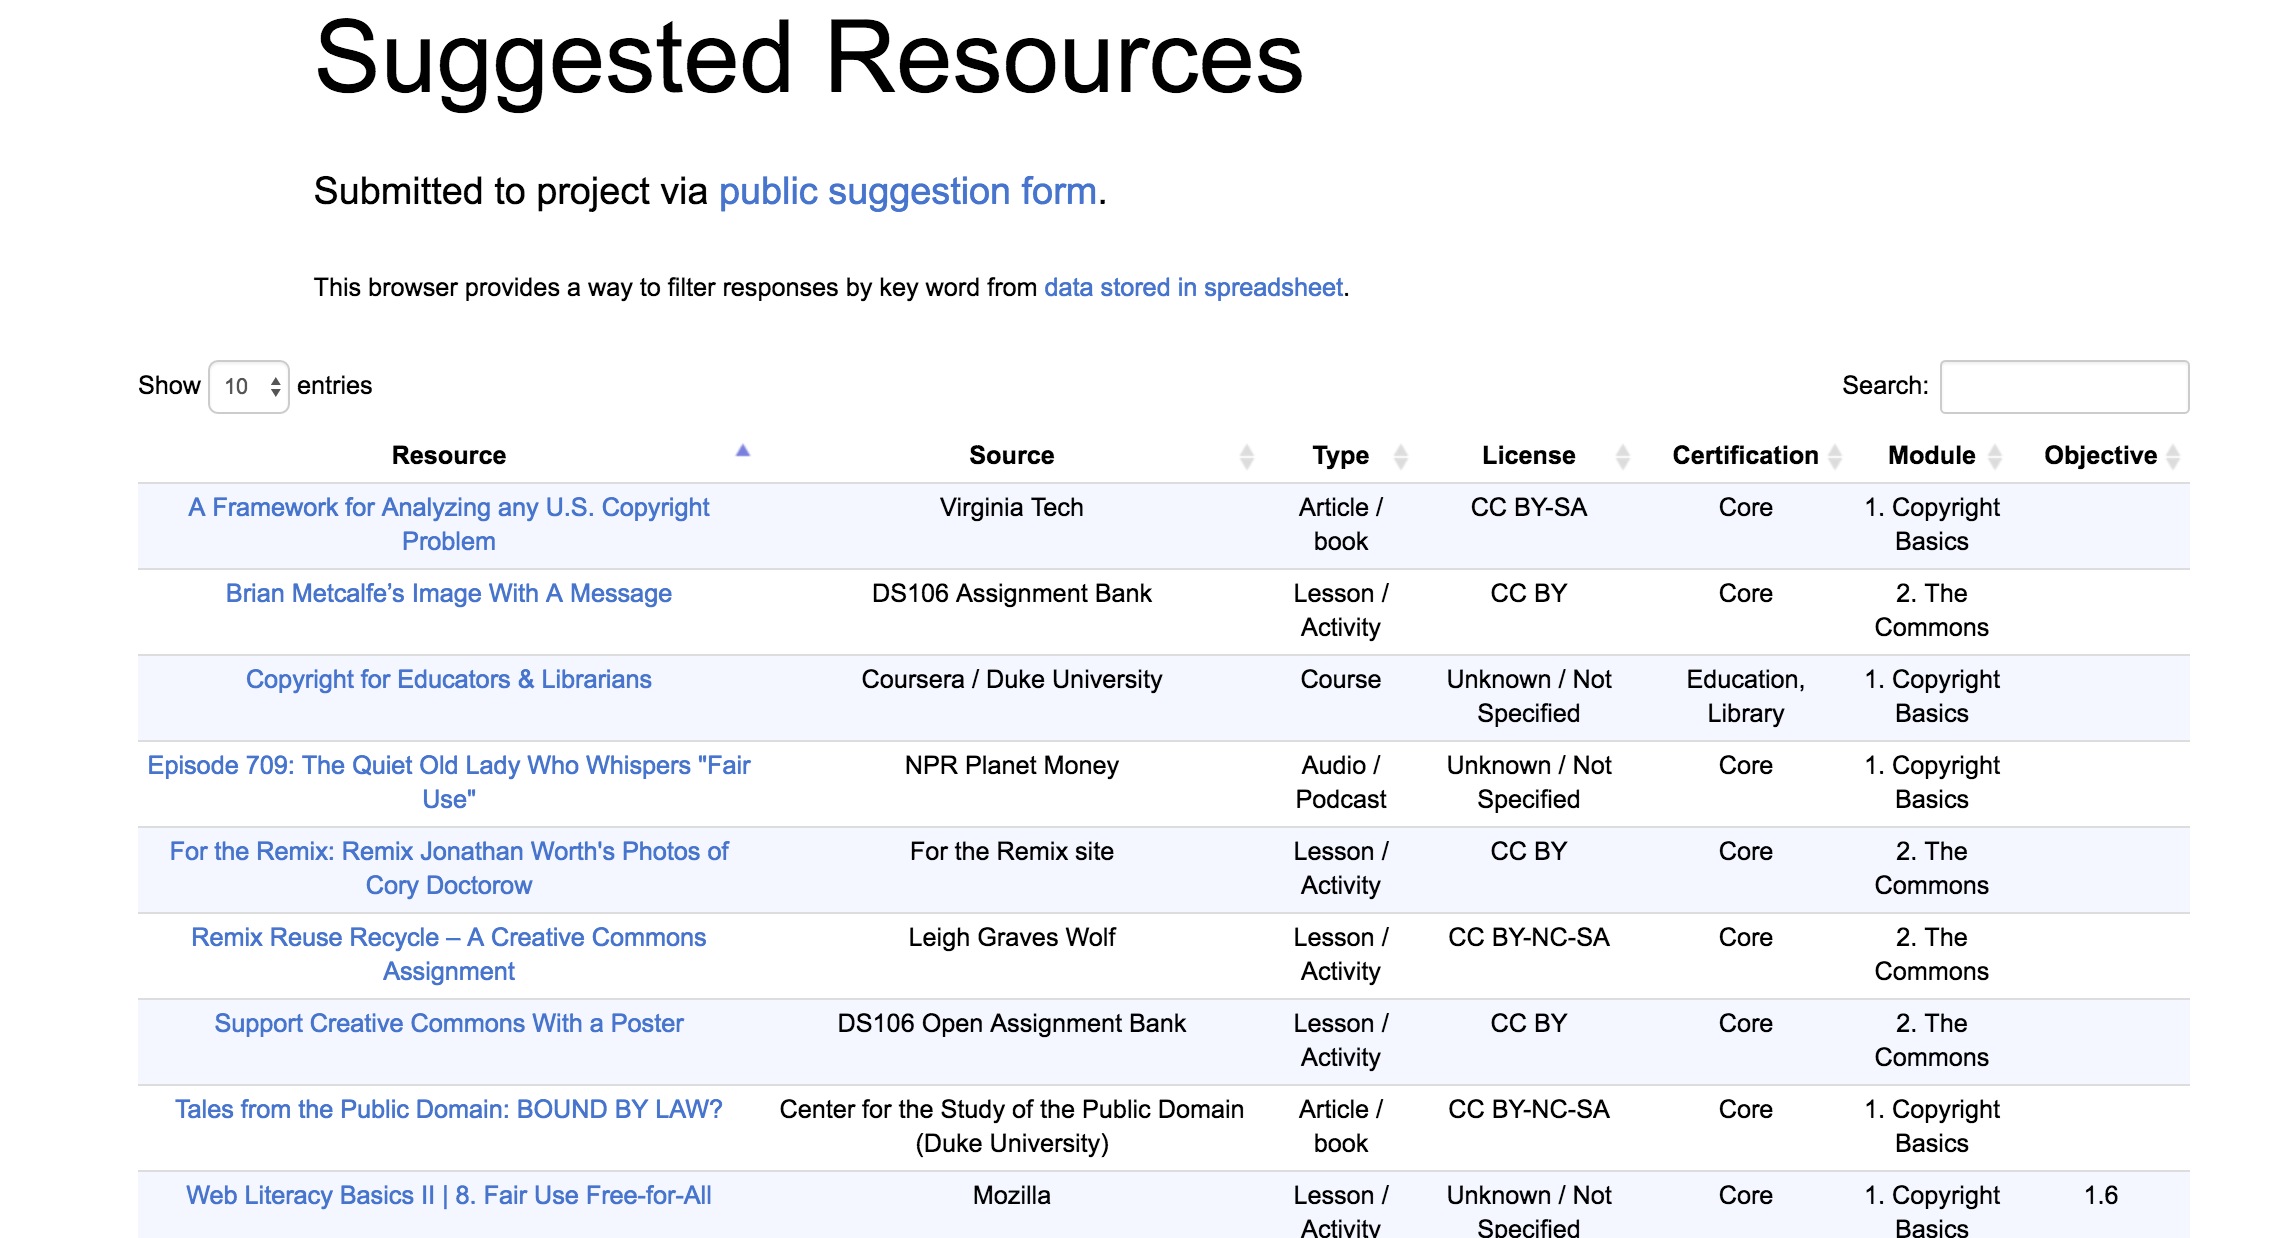Open the public suggestion form link
The image size is (2294, 1238).
click(x=907, y=191)
